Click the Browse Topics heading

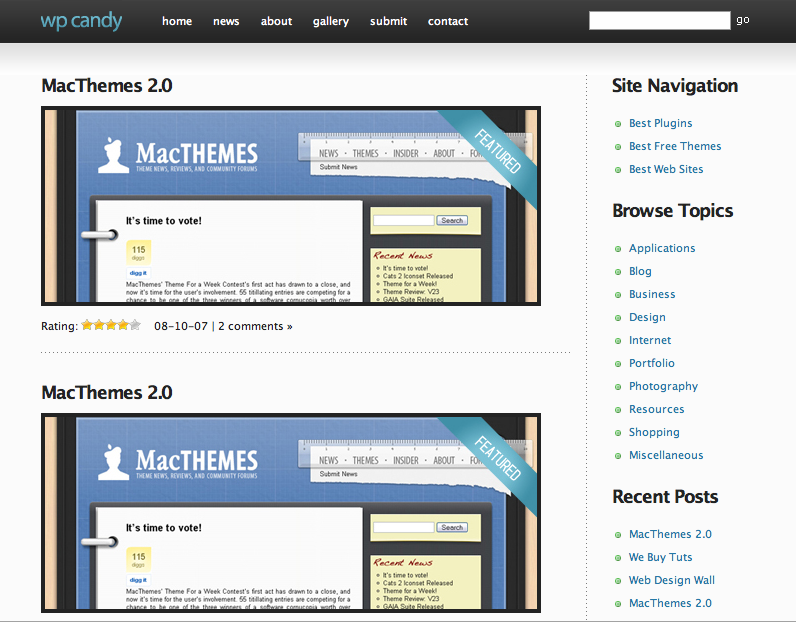pos(673,211)
